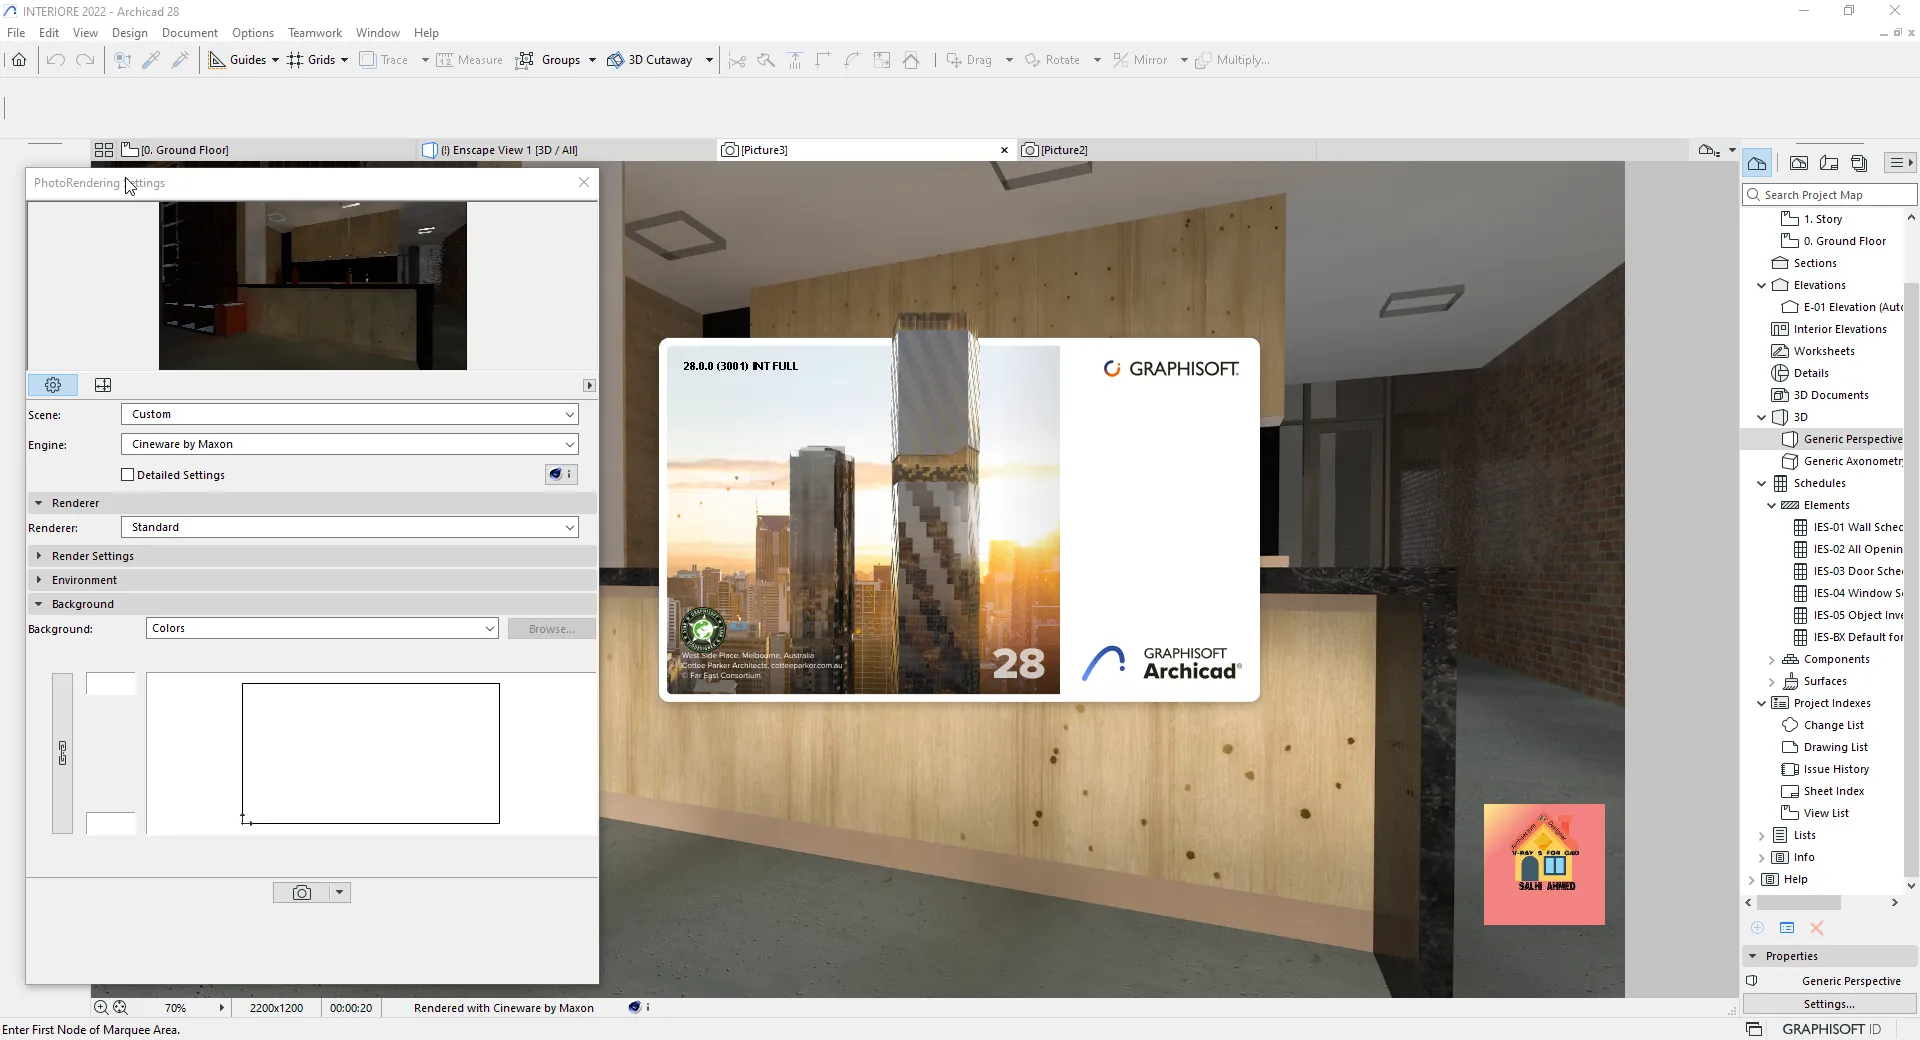The image size is (1920, 1040).
Task: Switch to the size settings grid tab icon
Action: [103, 385]
